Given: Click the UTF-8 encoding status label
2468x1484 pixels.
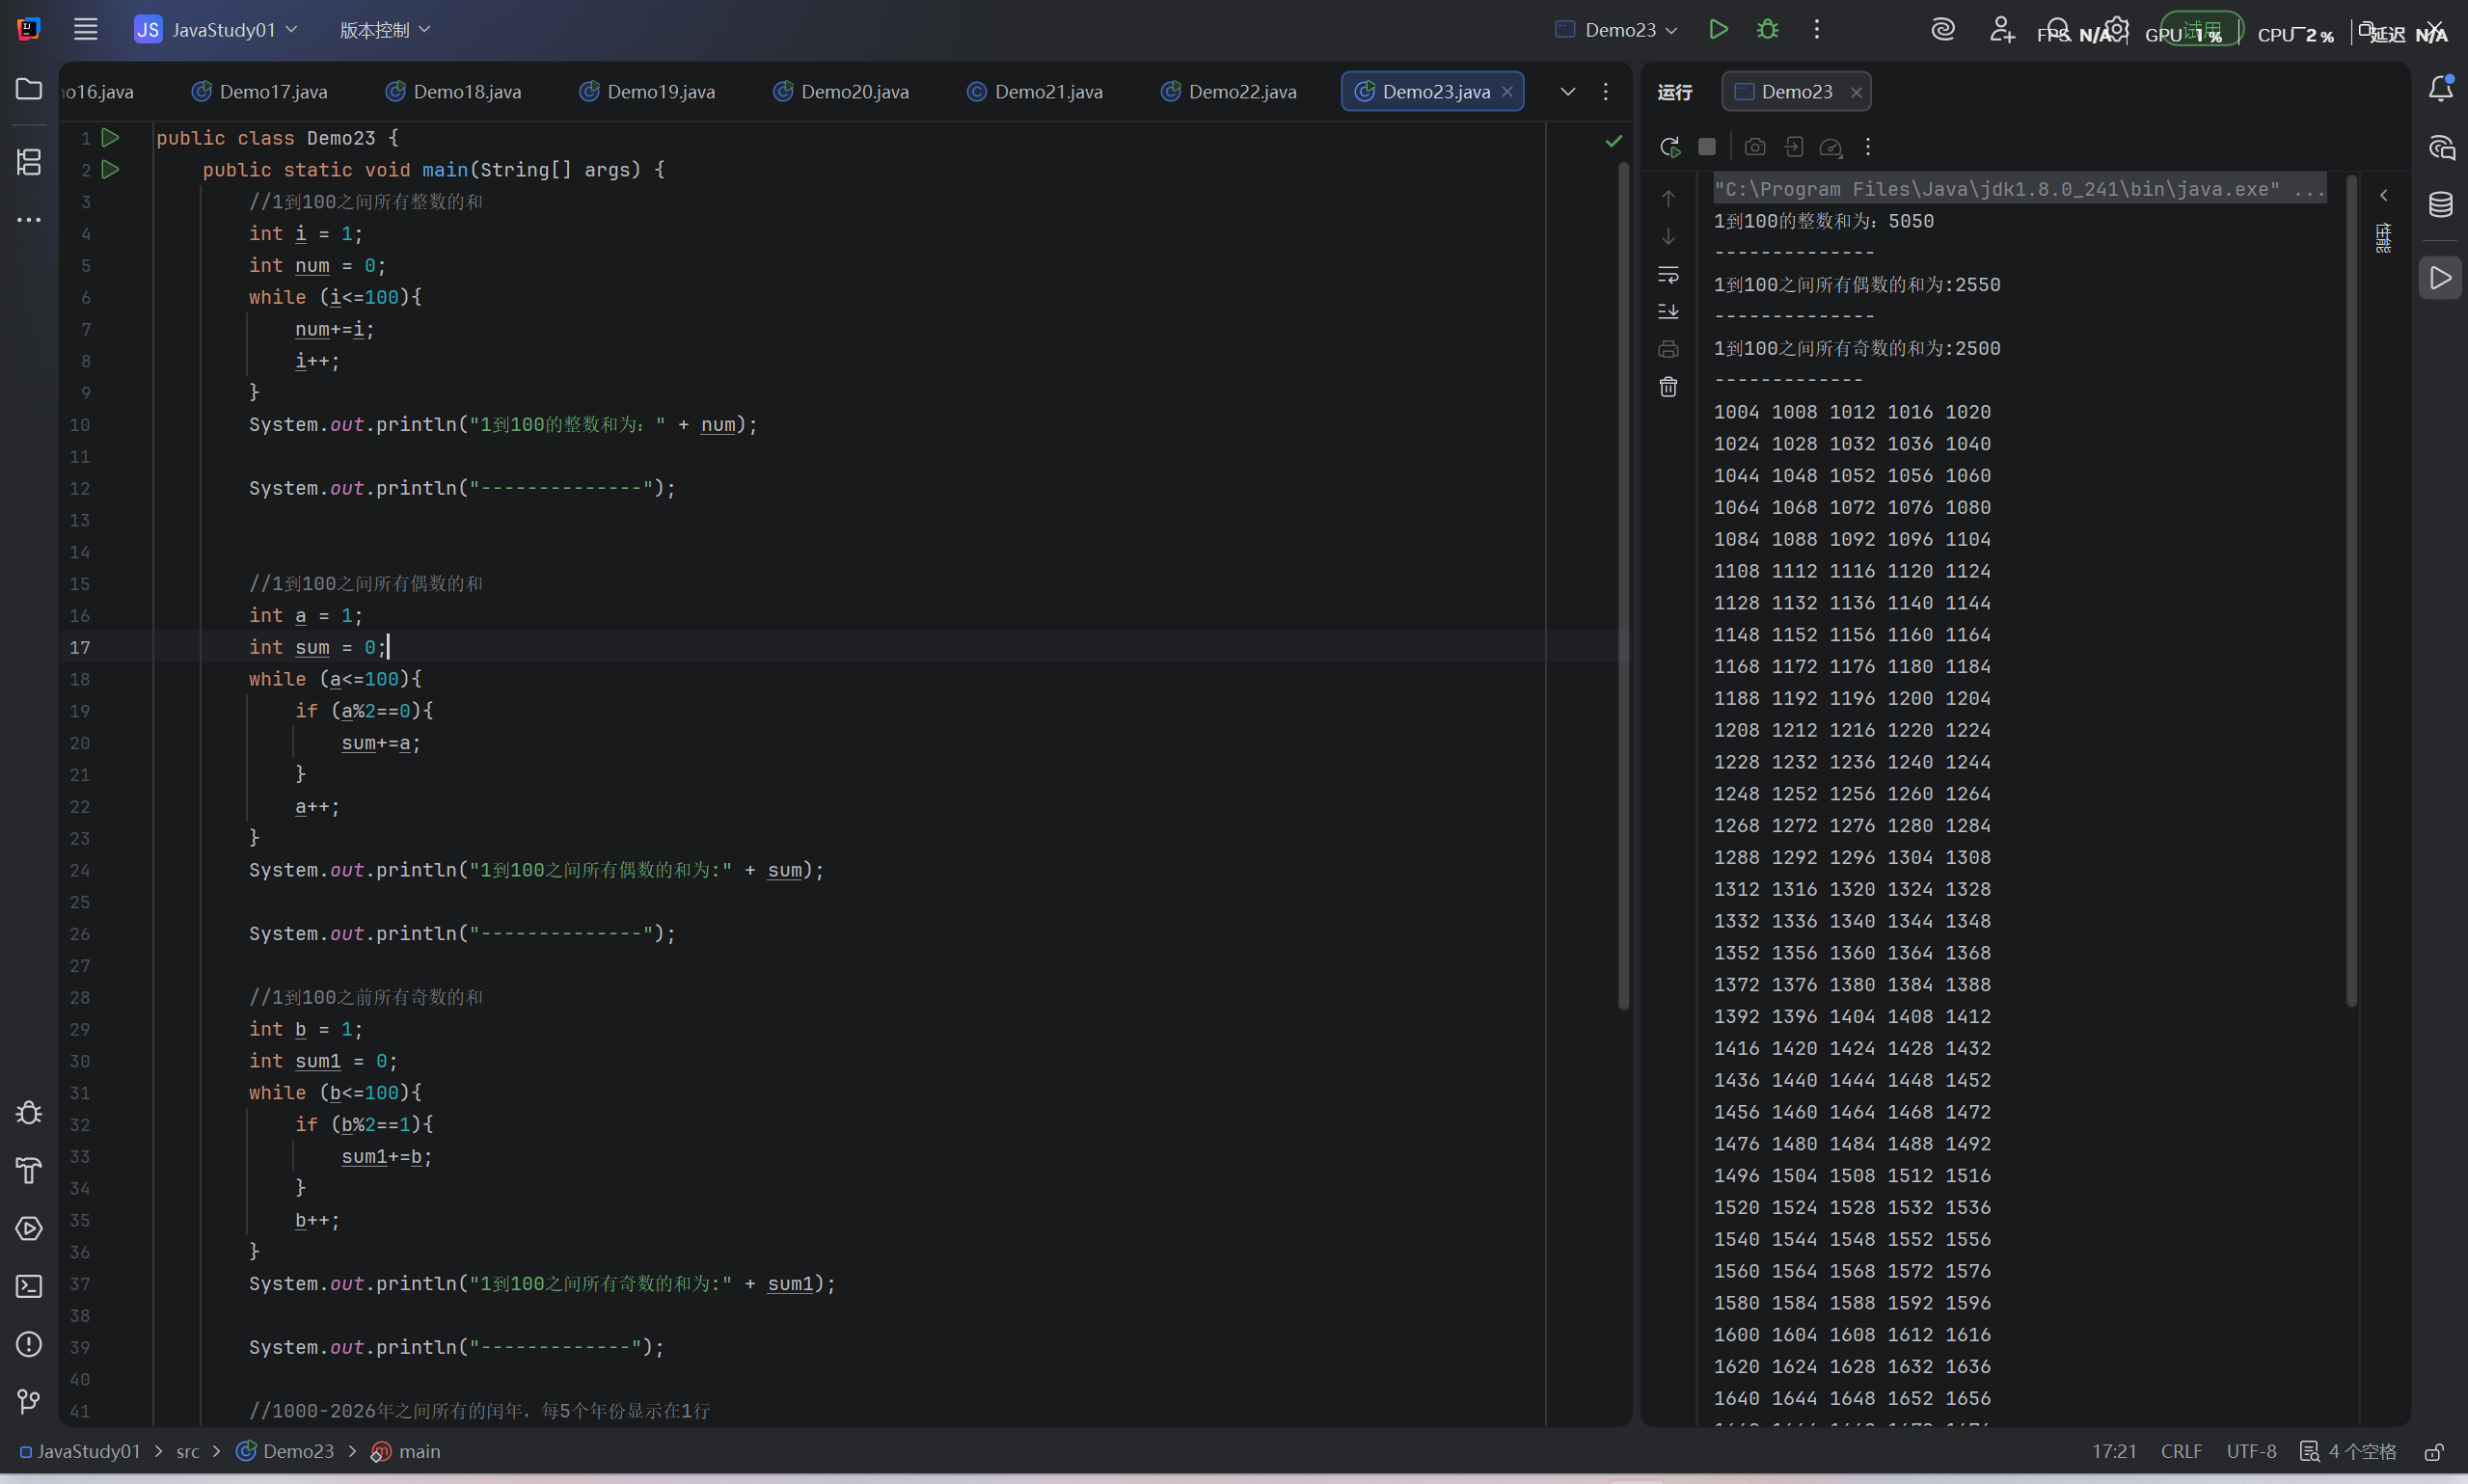Looking at the screenshot, I should 2251,1451.
